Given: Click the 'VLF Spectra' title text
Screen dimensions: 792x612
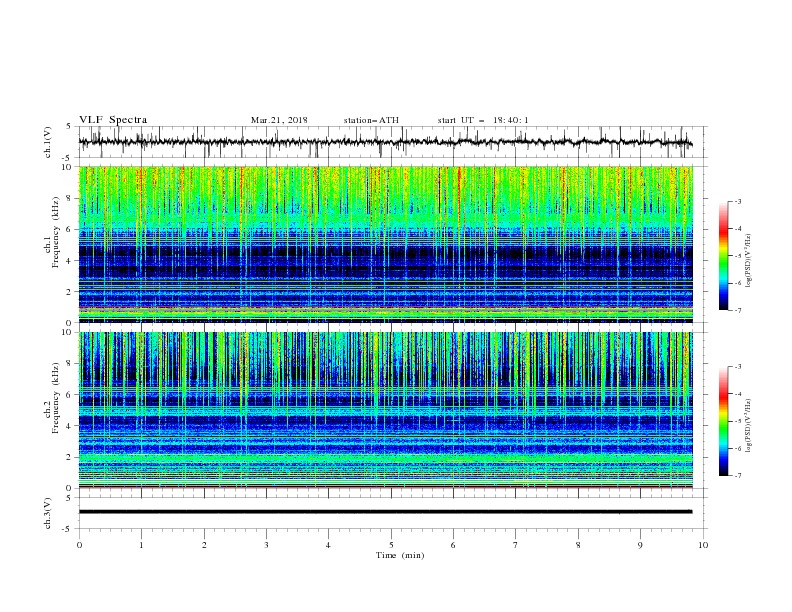Looking at the screenshot, I should click(x=113, y=120).
